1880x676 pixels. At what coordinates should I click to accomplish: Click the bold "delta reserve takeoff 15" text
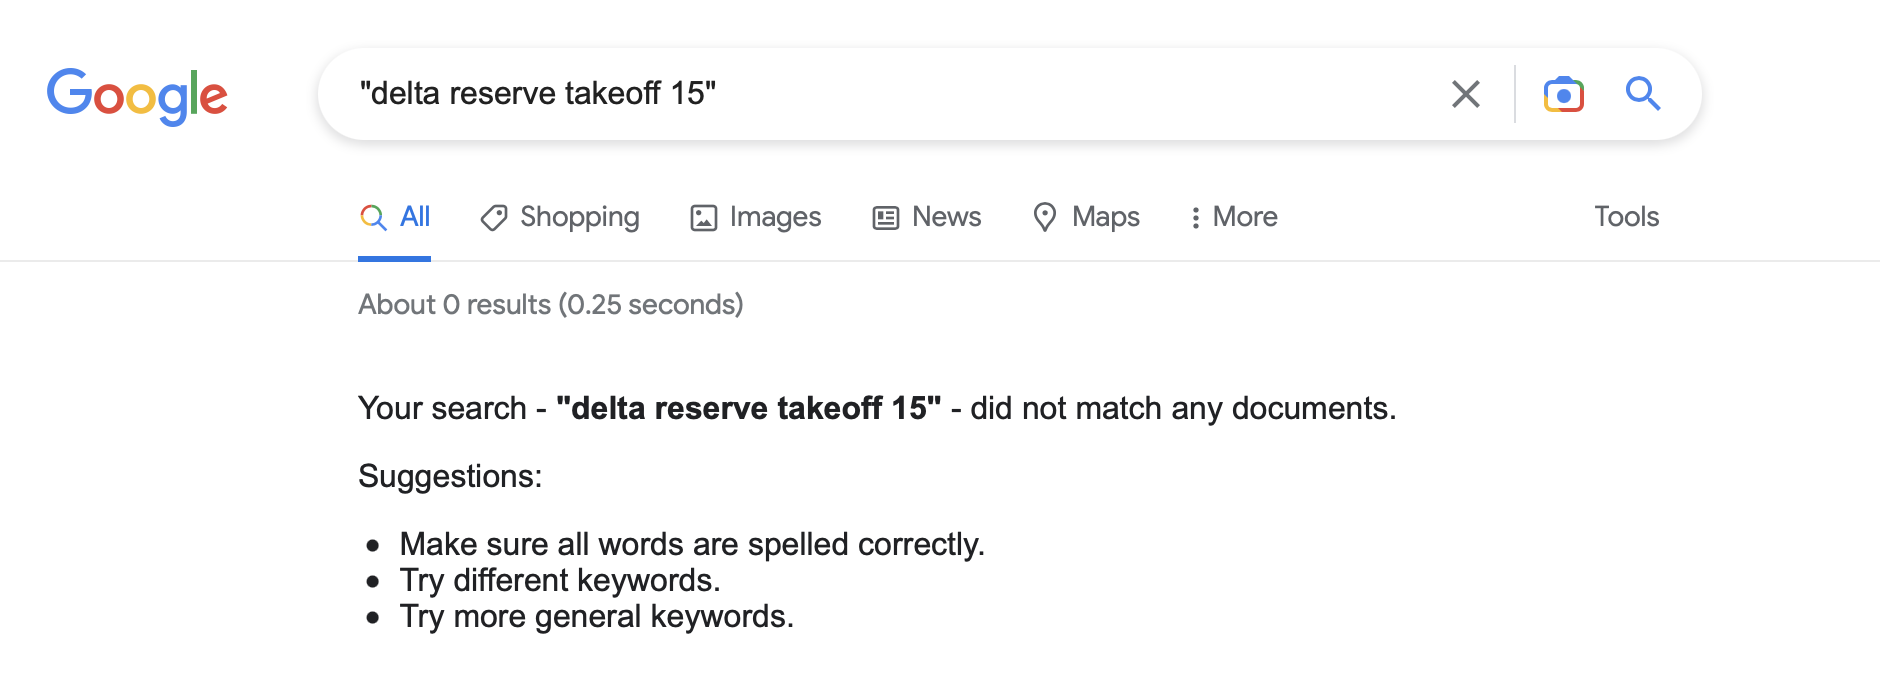coord(748,408)
